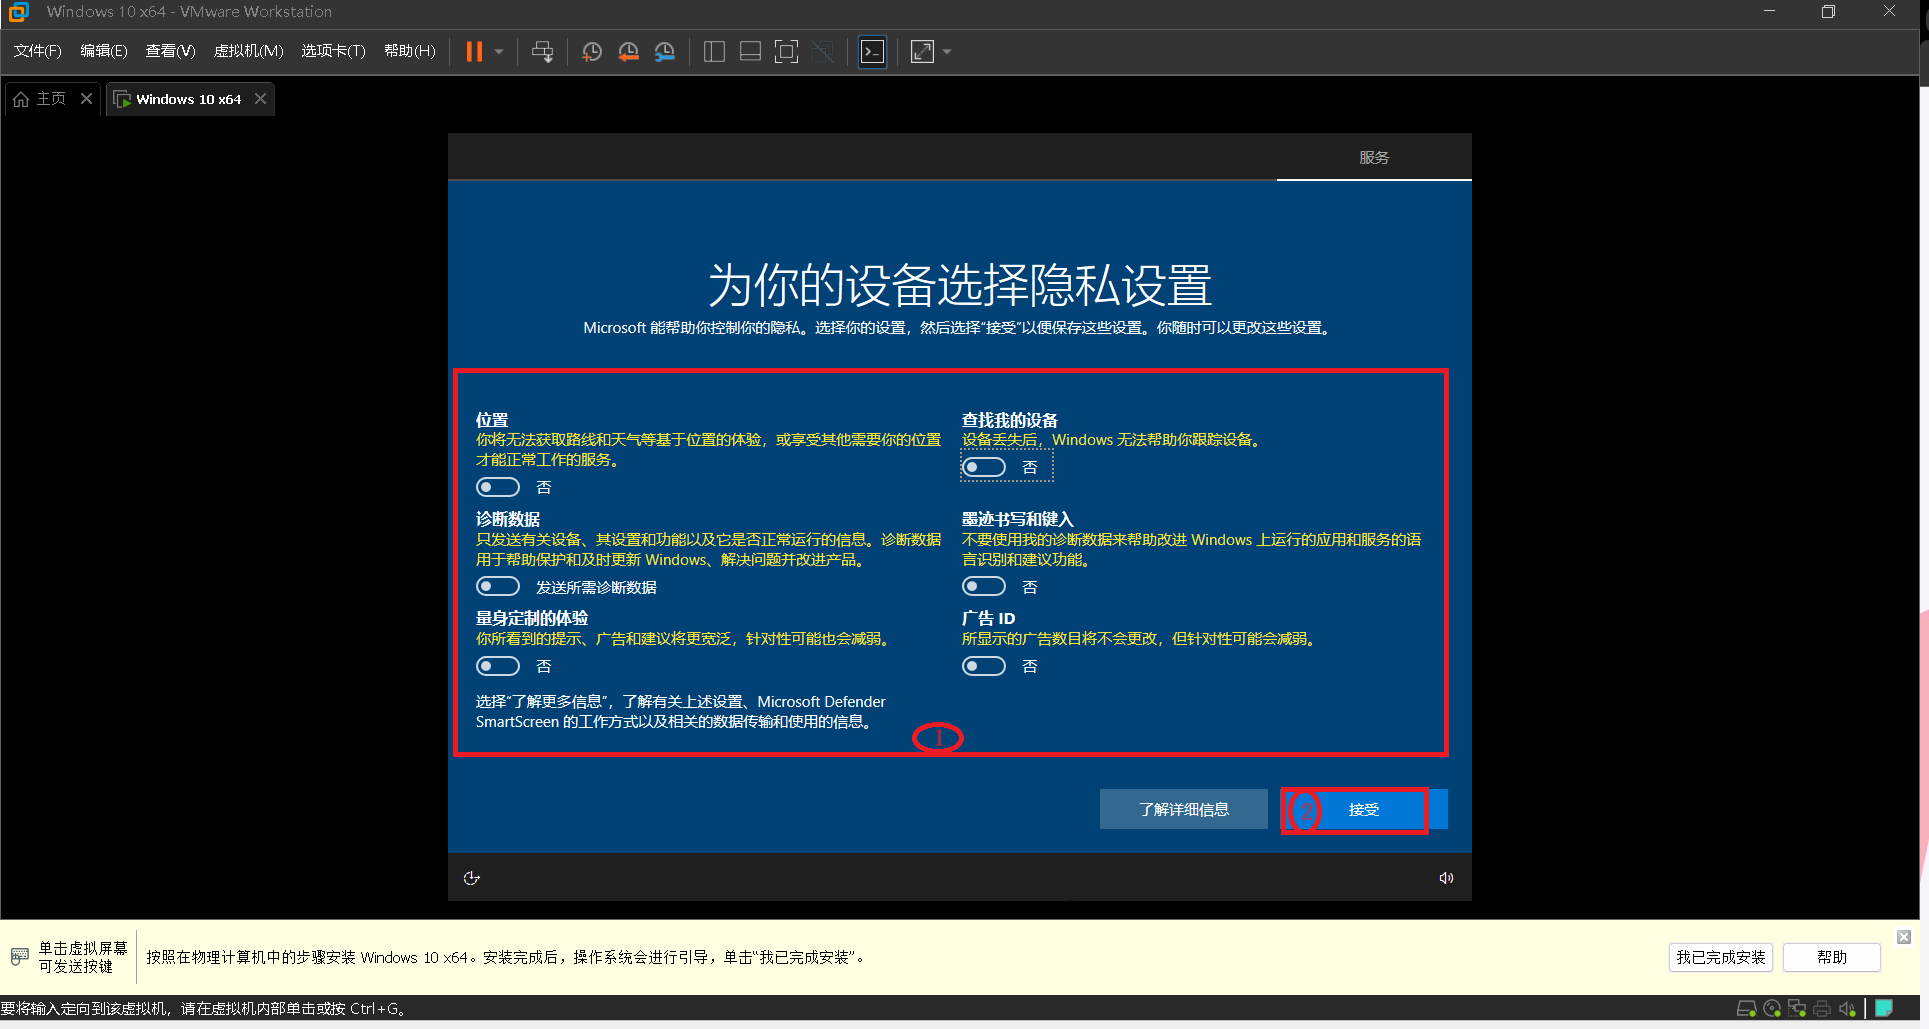1929x1029 pixels.
Task: Take a snapshot of this VM
Action: coord(592,51)
